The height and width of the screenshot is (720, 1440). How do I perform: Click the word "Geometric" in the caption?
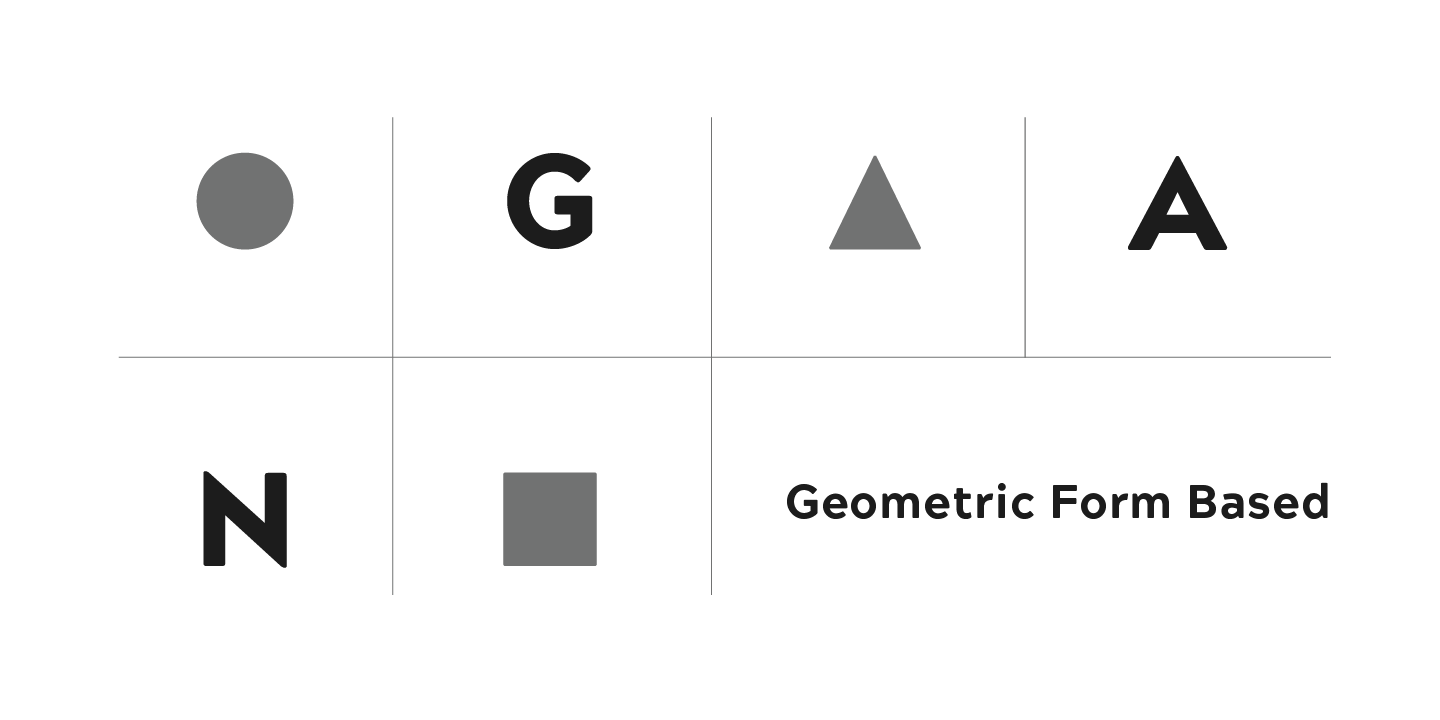point(910,502)
